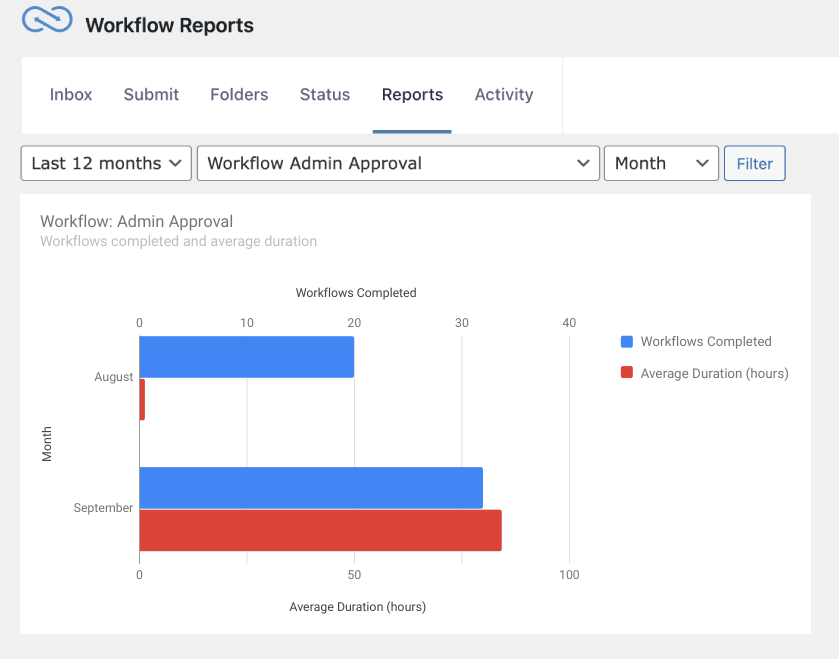Viewport: 839px width, 659px height.
Task: Click August's small red duration bar
Action: pyautogui.click(x=142, y=399)
